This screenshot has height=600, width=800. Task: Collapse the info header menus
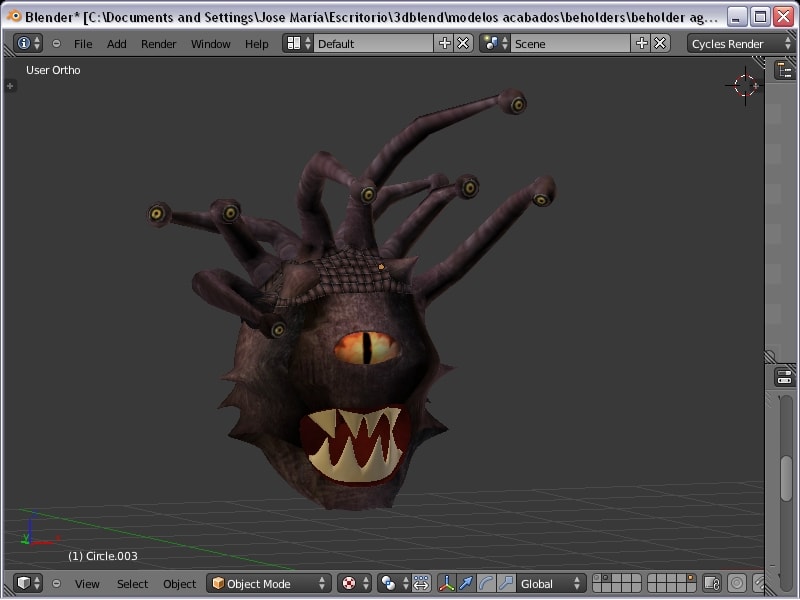tap(56, 44)
